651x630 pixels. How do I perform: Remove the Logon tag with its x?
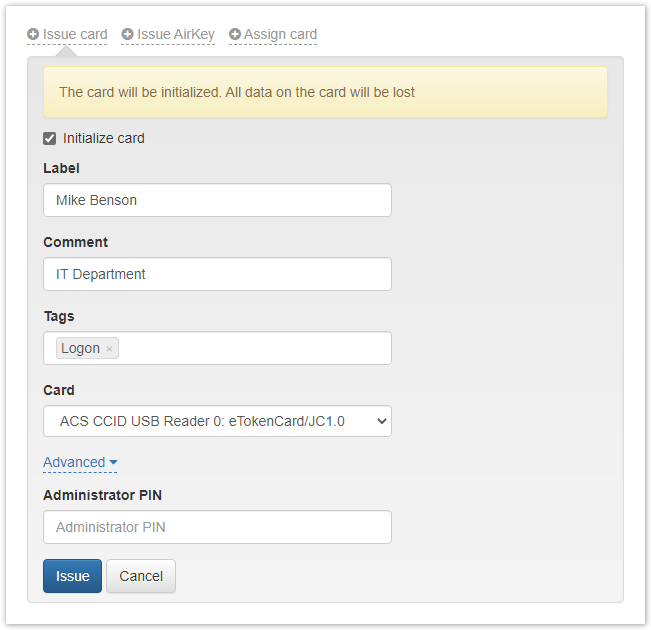pyautogui.click(x=109, y=349)
